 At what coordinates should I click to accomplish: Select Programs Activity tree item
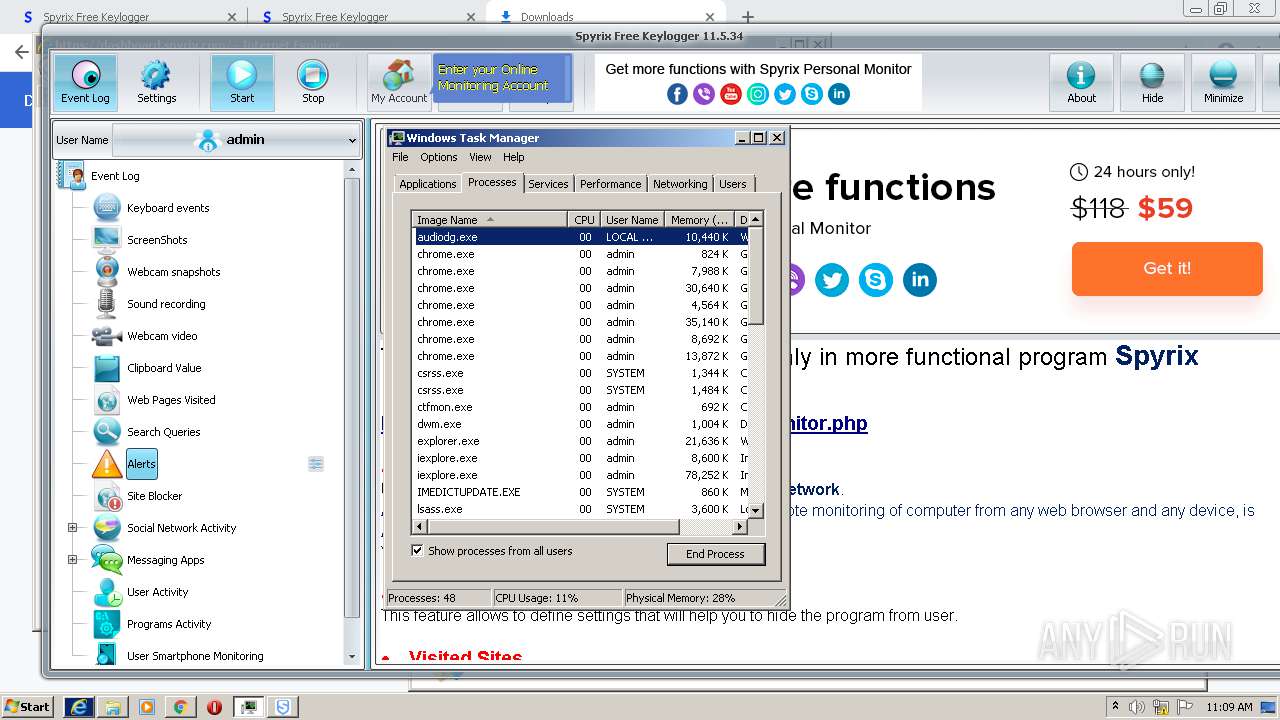tap(169, 624)
